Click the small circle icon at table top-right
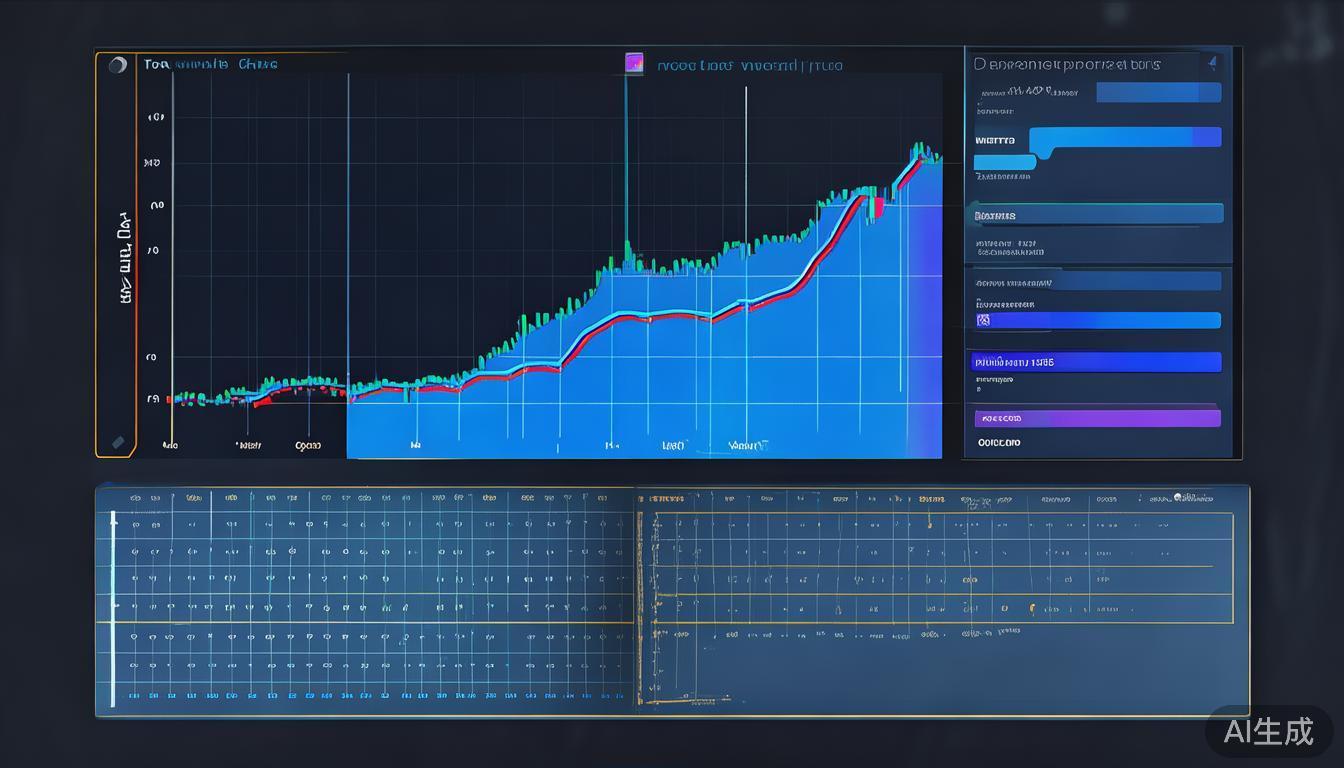The width and height of the screenshot is (1344, 768). [x=1179, y=496]
